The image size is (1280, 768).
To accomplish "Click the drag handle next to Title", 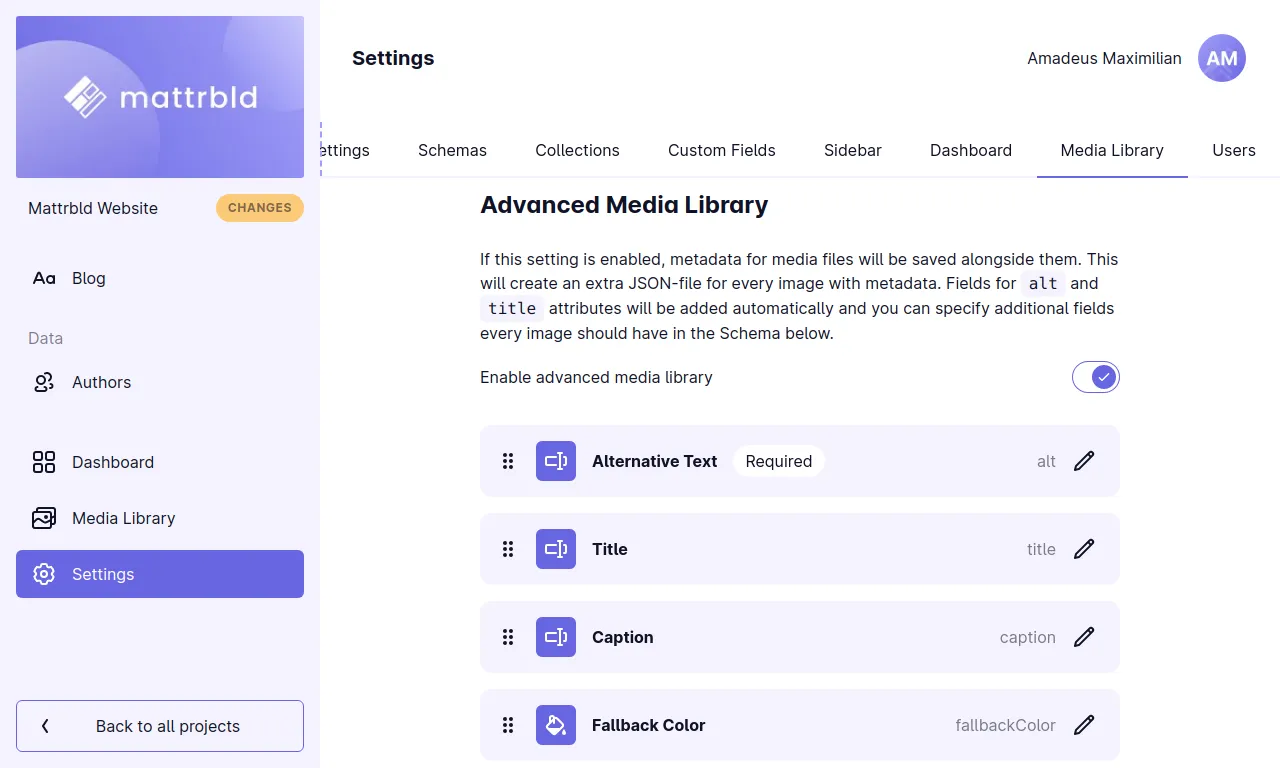I will (508, 549).
